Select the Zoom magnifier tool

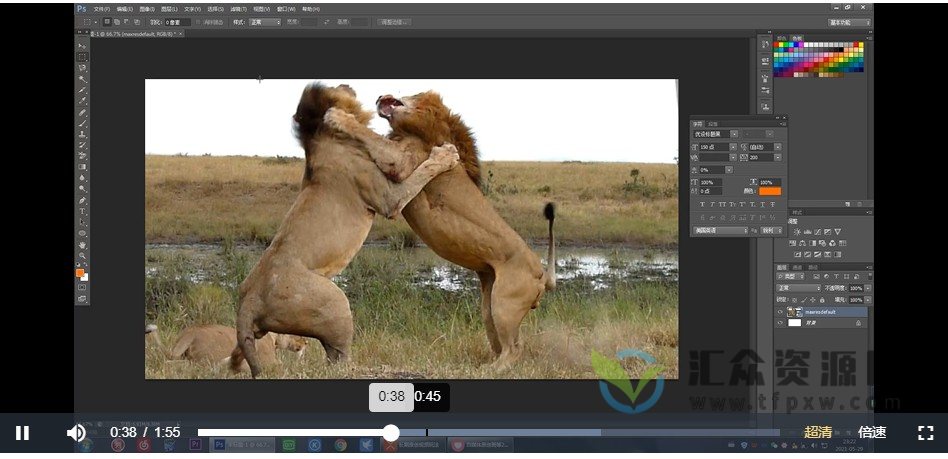[82, 256]
